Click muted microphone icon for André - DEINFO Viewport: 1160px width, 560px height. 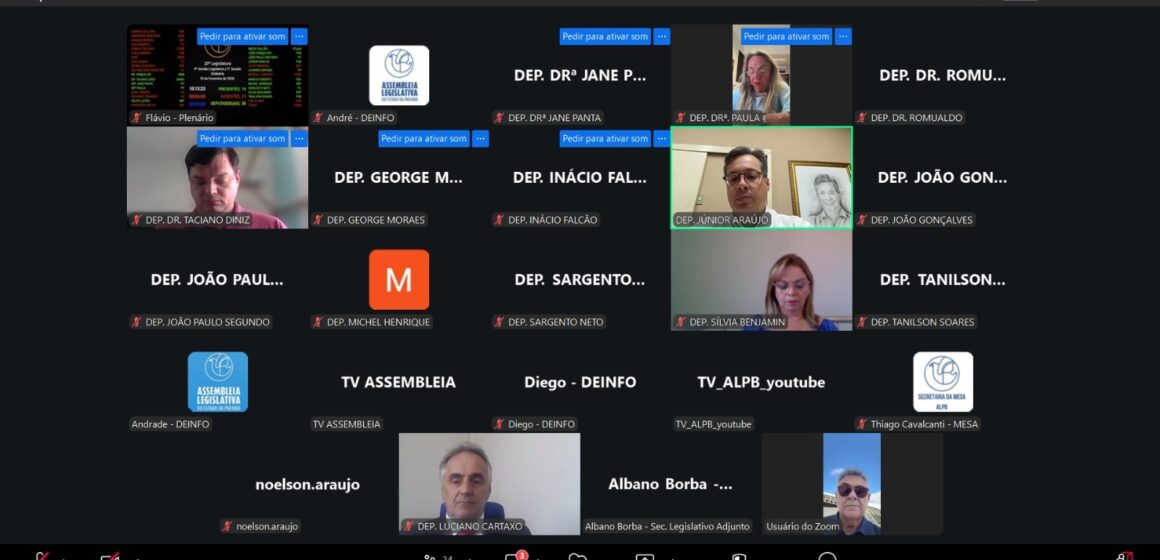318,118
